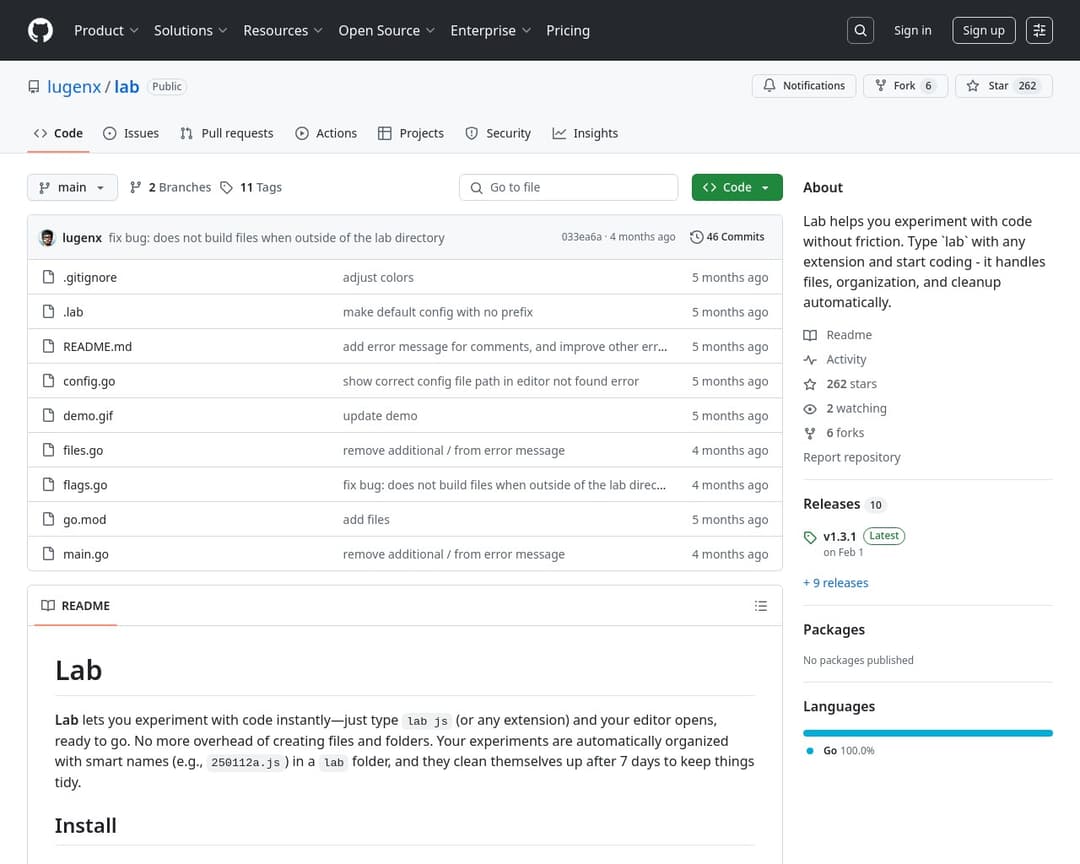Click the Readme link in About
1080x864 pixels.
[x=838, y=335]
